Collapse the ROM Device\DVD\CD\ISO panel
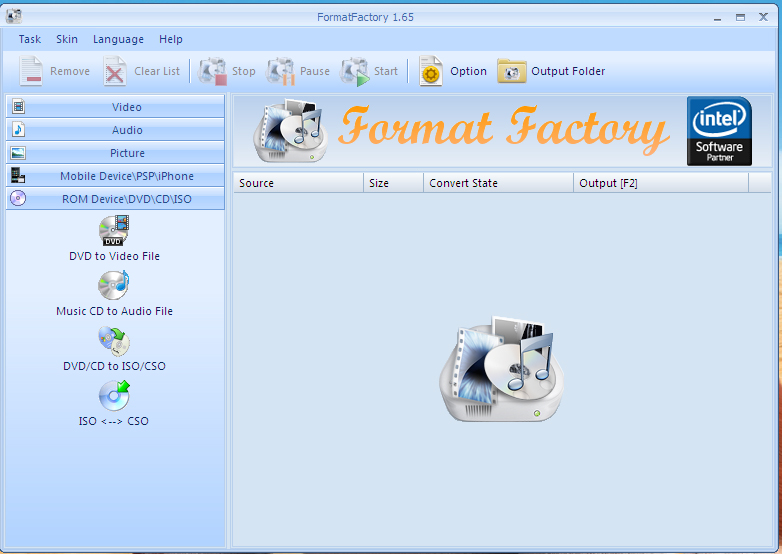 pyautogui.click(x=115, y=198)
